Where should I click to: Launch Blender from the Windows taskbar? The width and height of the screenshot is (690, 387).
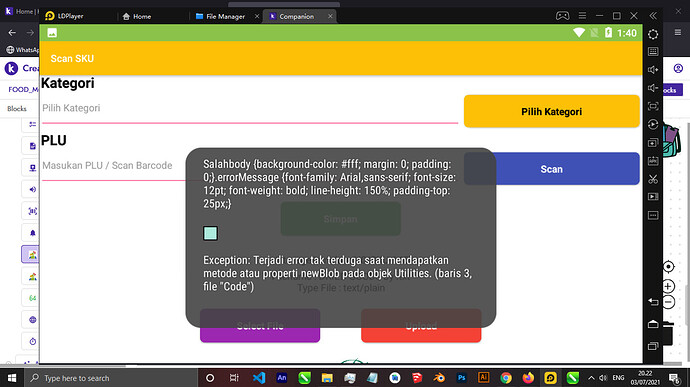439,378
